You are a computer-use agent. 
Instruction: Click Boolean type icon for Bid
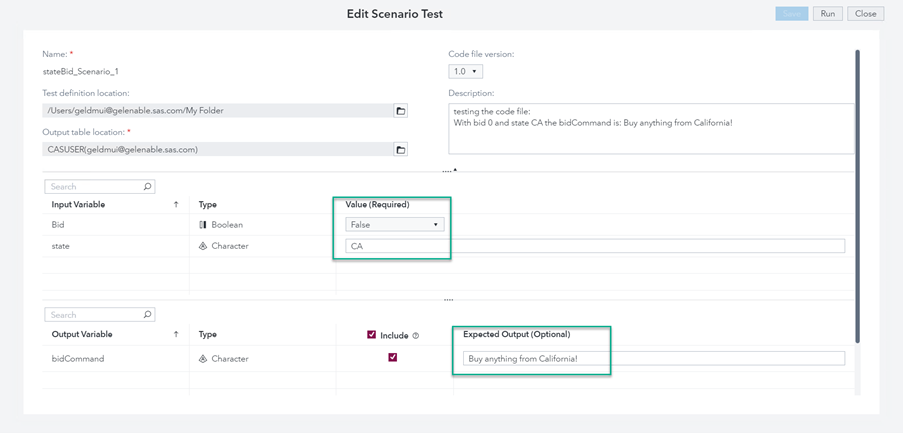click(203, 225)
